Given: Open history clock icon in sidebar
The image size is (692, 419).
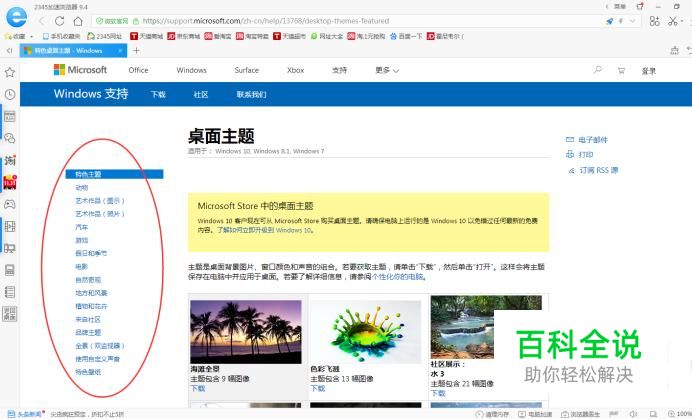Looking at the screenshot, I should [x=10, y=94].
